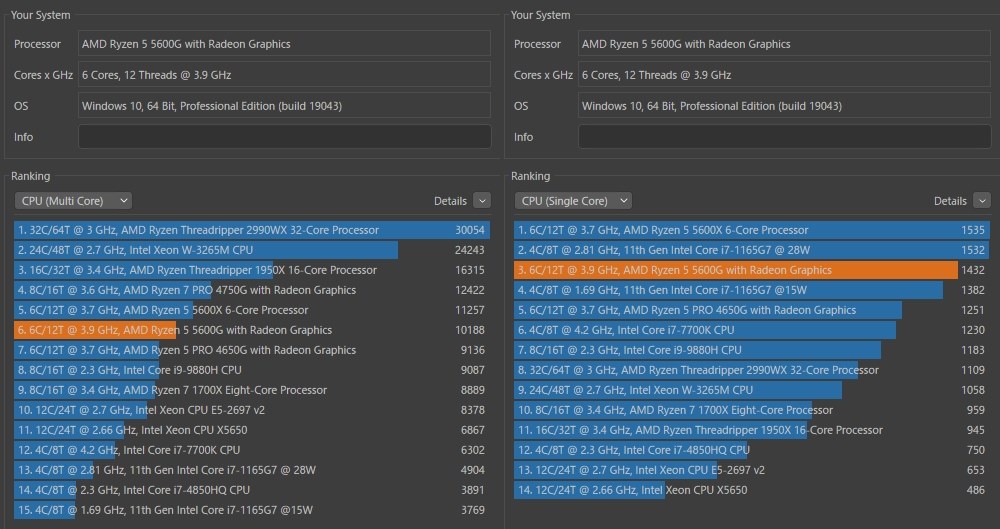Screen dimensions: 1000x529
Task: Click the right panel OS field
Action: [784, 106]
